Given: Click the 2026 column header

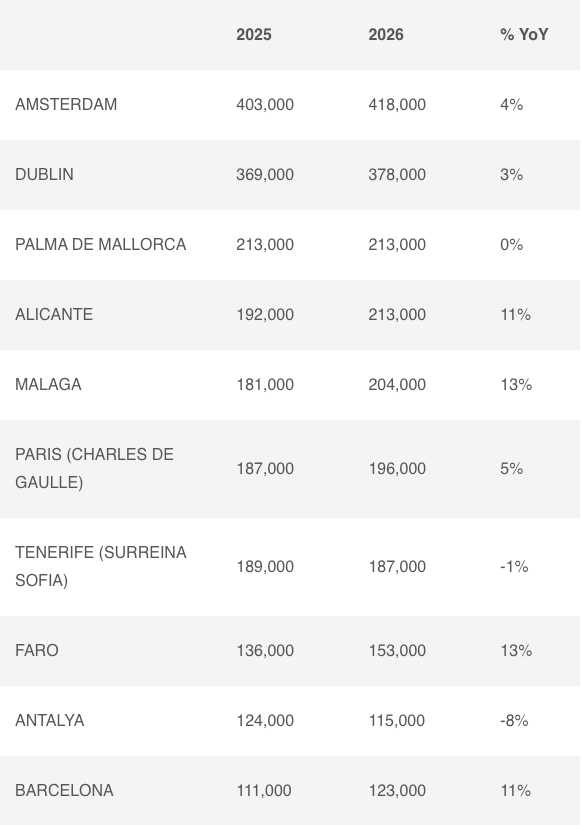Looking at the screenshot, I should [386, 35].
